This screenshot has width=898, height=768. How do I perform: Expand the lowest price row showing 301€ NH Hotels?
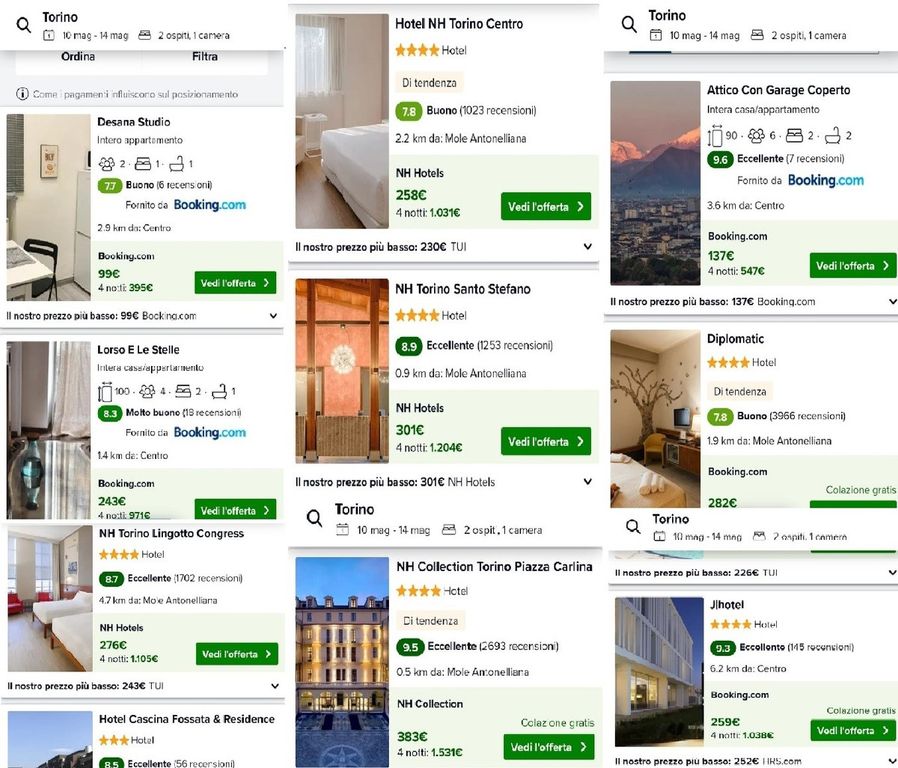[x=587, y=482]
